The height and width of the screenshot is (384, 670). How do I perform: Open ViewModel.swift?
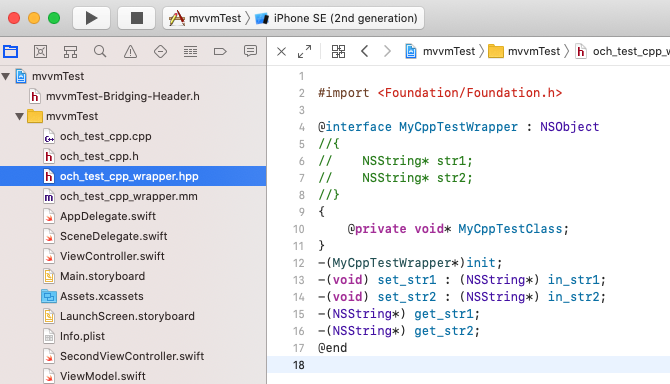[x=133, y=376]
